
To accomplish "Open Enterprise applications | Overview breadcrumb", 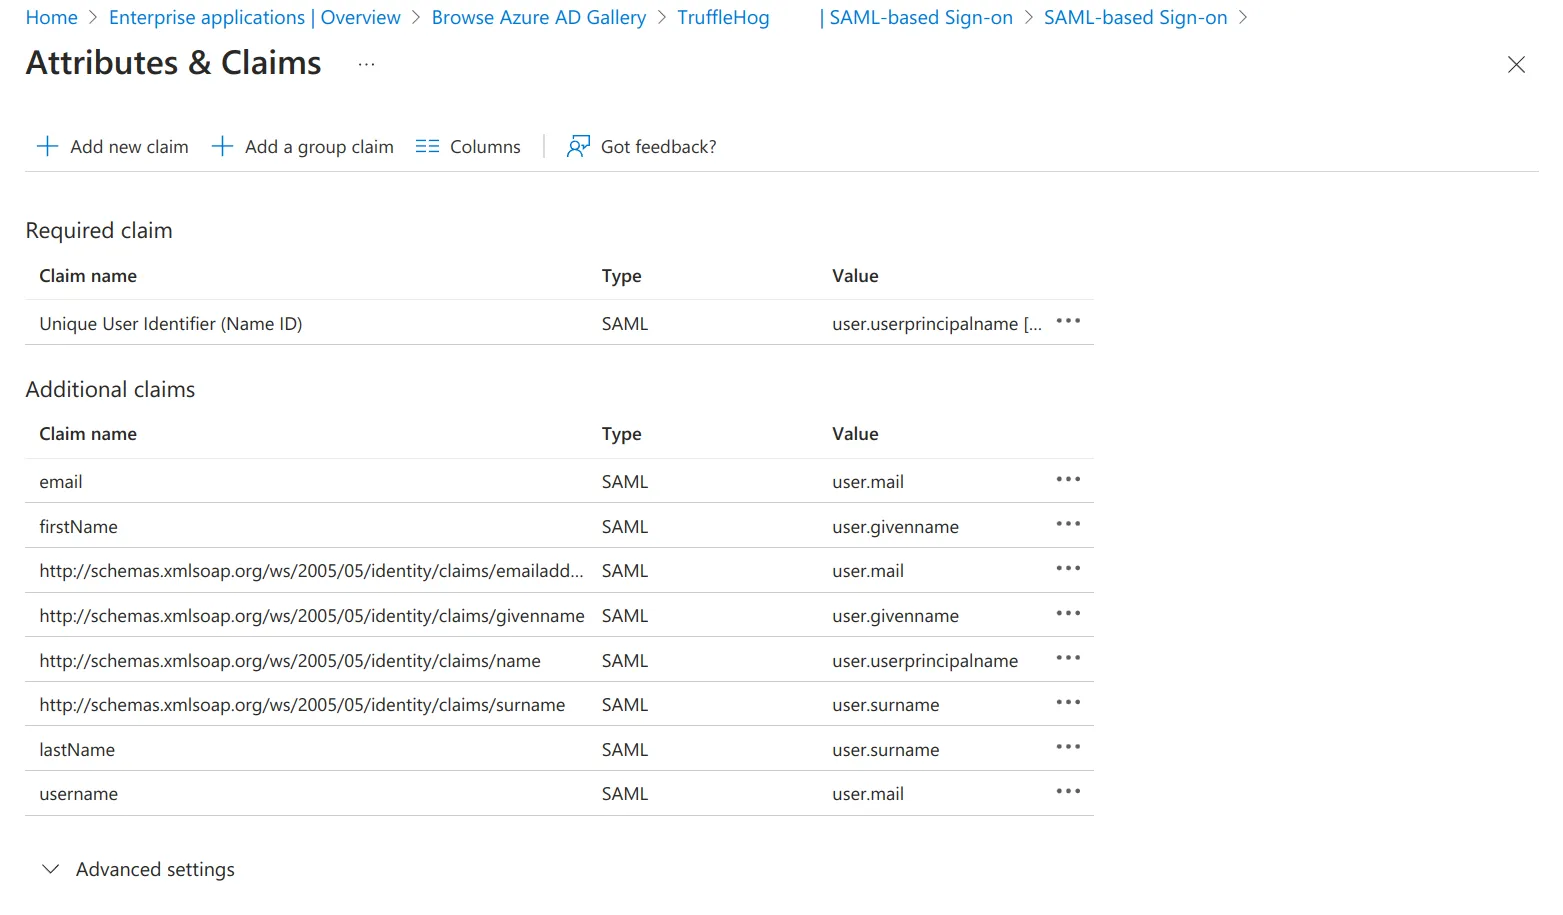I will (x=254, y=18).
